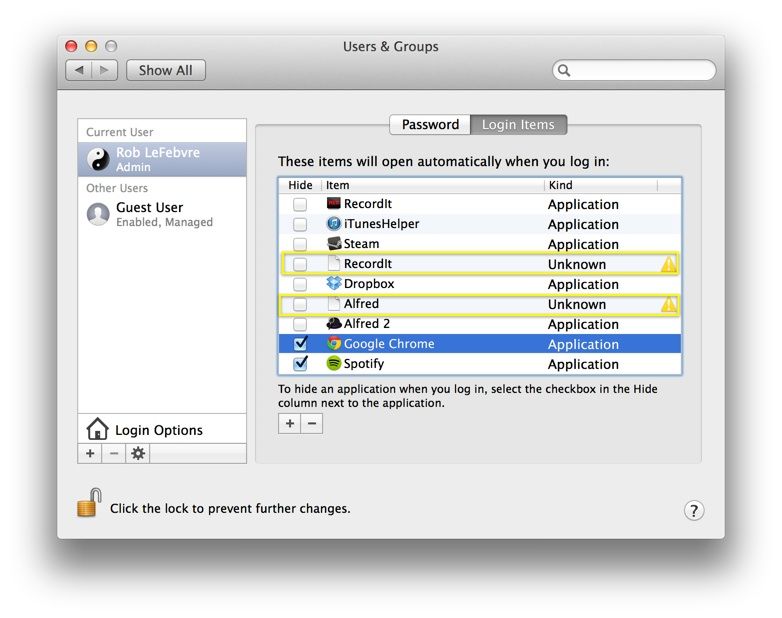Click the Dropbox icon in login items
782x618 pixels.
[334, 284]
